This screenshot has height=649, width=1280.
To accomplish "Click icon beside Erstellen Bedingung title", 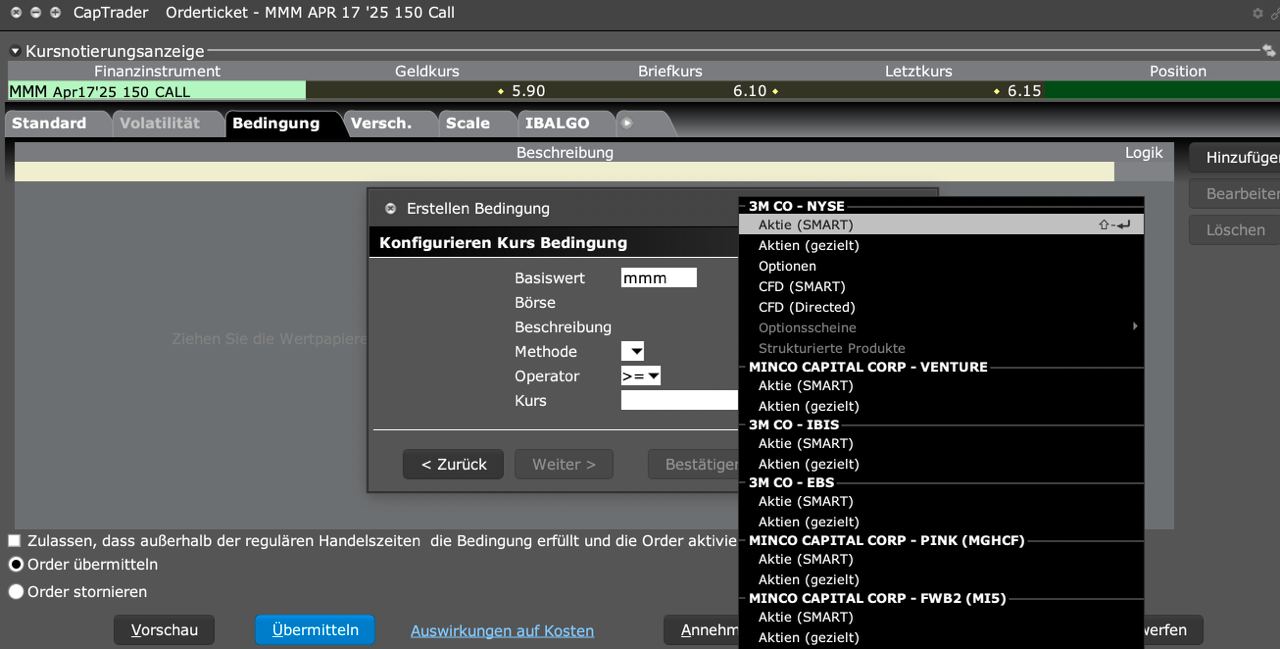I will coord(390,209).
